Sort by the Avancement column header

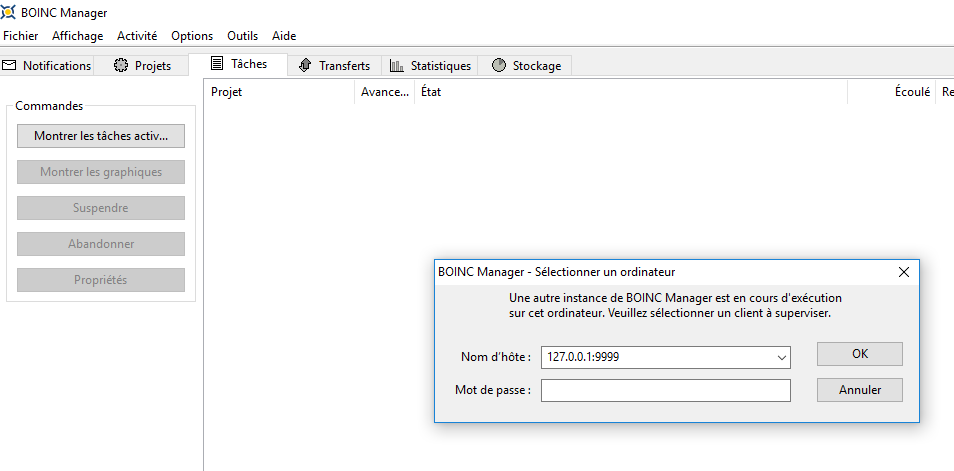coord(385,92)
